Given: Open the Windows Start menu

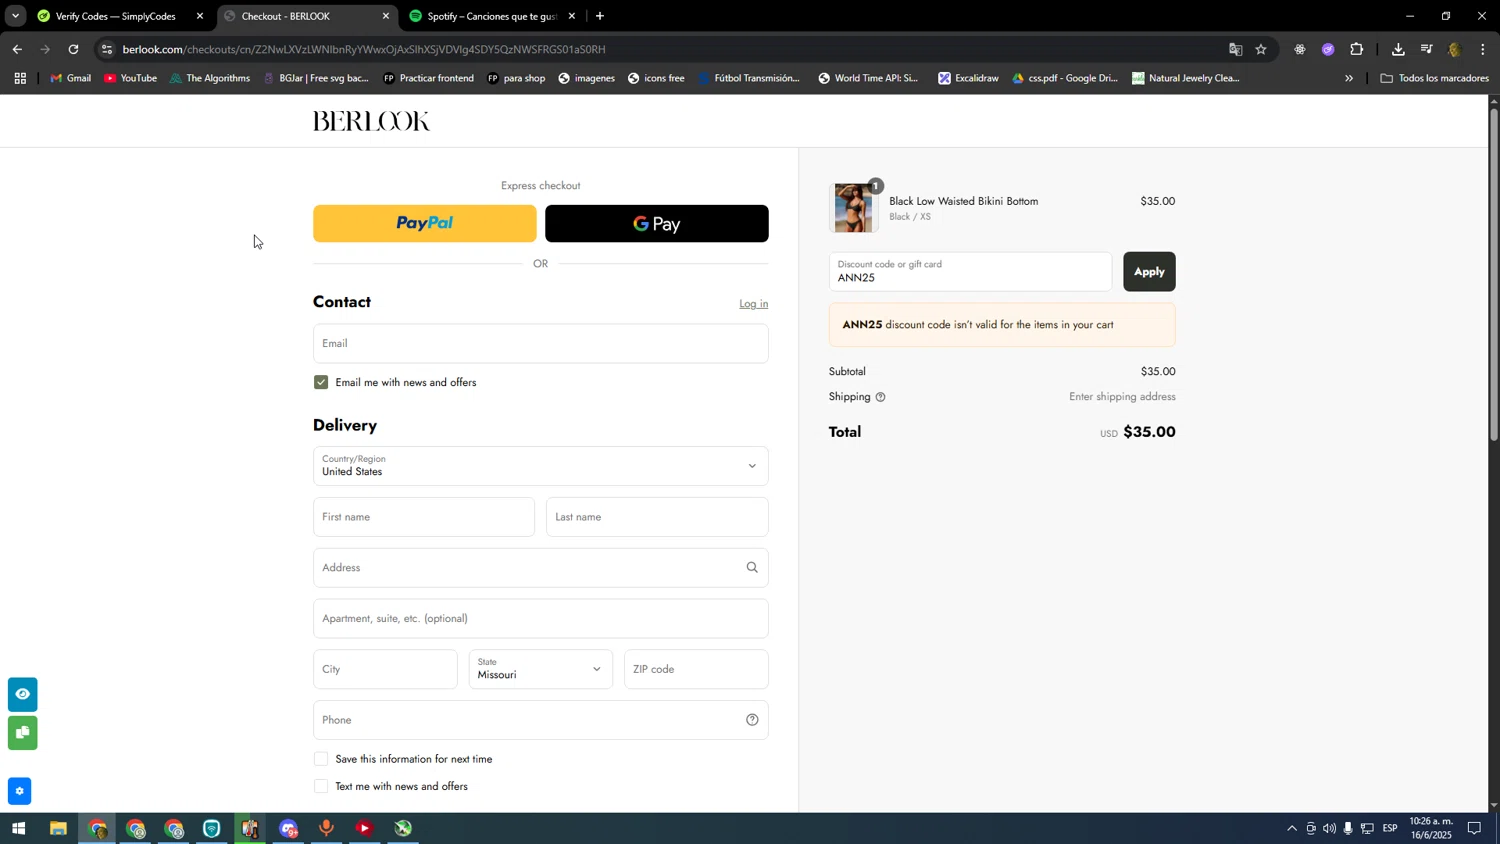Looking at the screenshot, I should pos(17,829).
